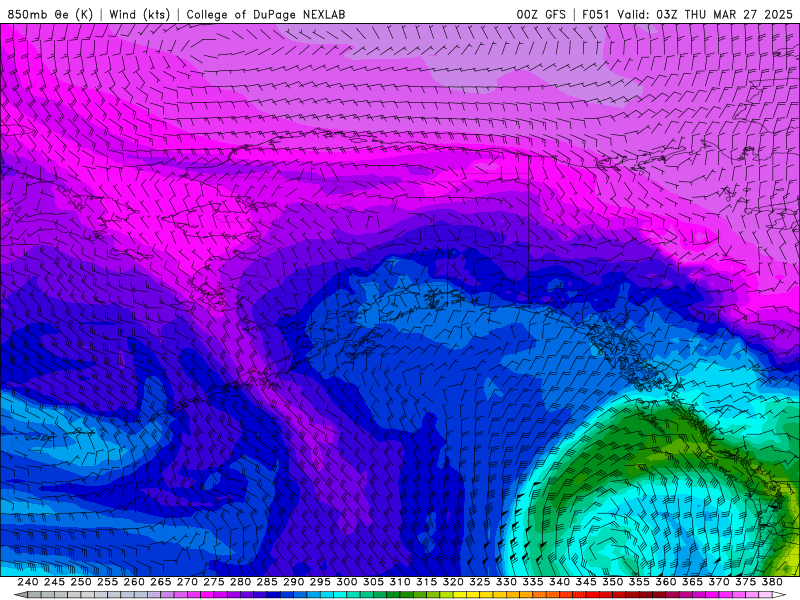
Task: Click the 285 value on the color scale
Action: (x=267, y=582)
